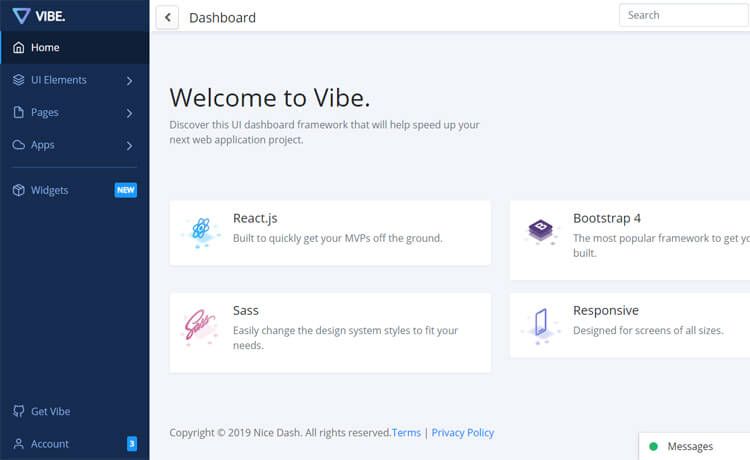The height and width of the screenshot is (460, 750).
Task: Click the Pages file icon
Action: coord(19,112)
